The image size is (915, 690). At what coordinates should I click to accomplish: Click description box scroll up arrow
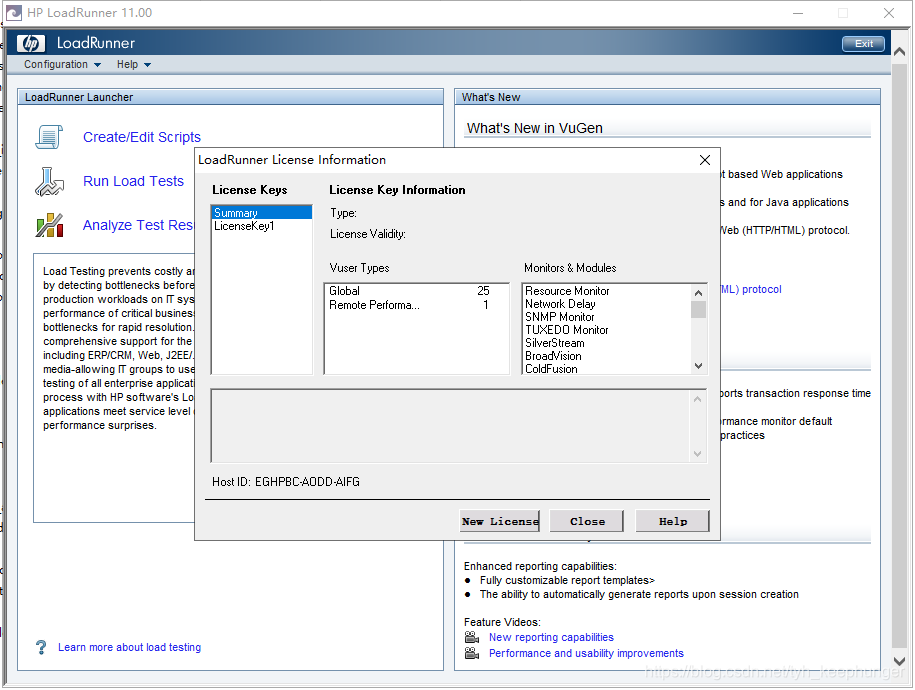(697, 399)
